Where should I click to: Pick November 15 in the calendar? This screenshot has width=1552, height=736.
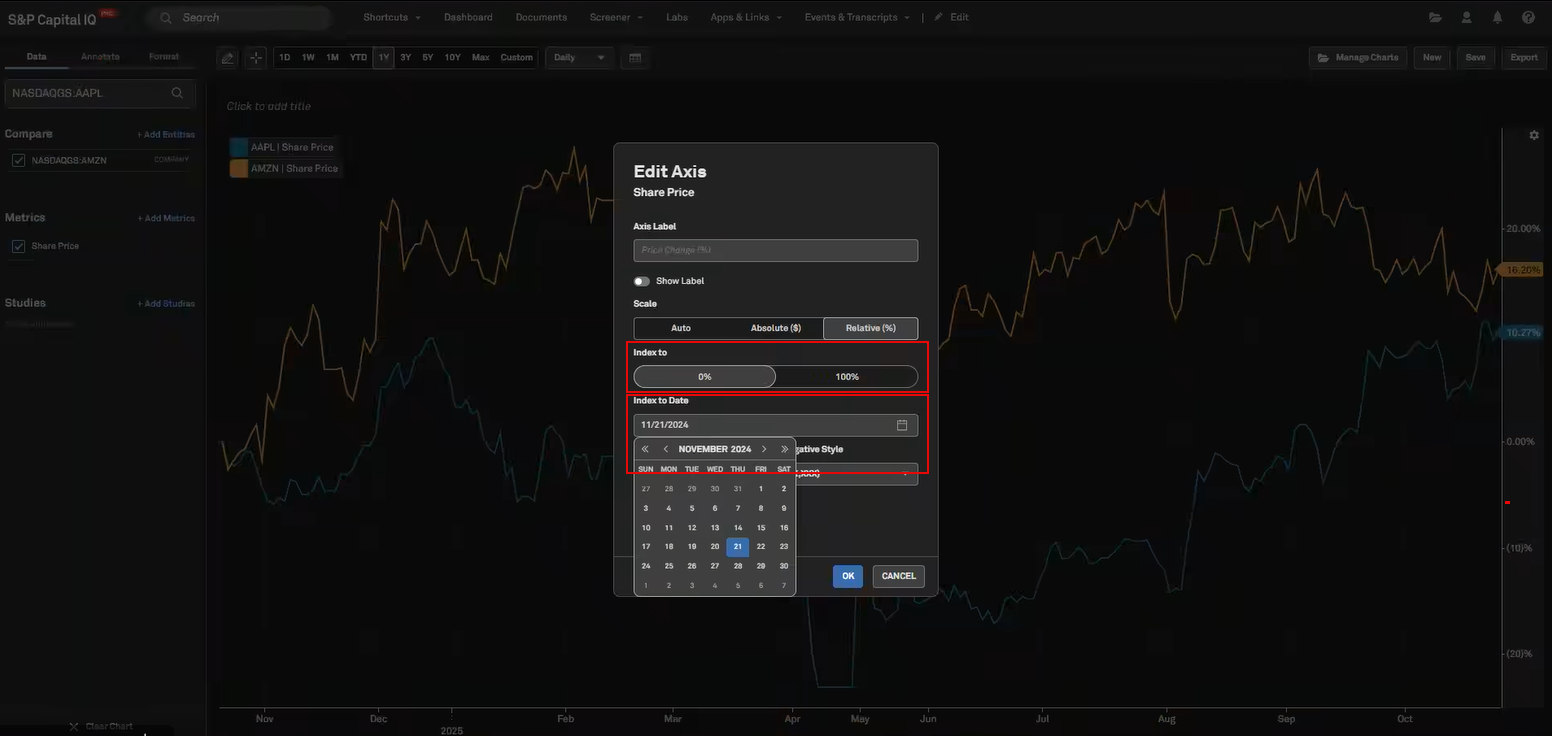tap(761, 528)
